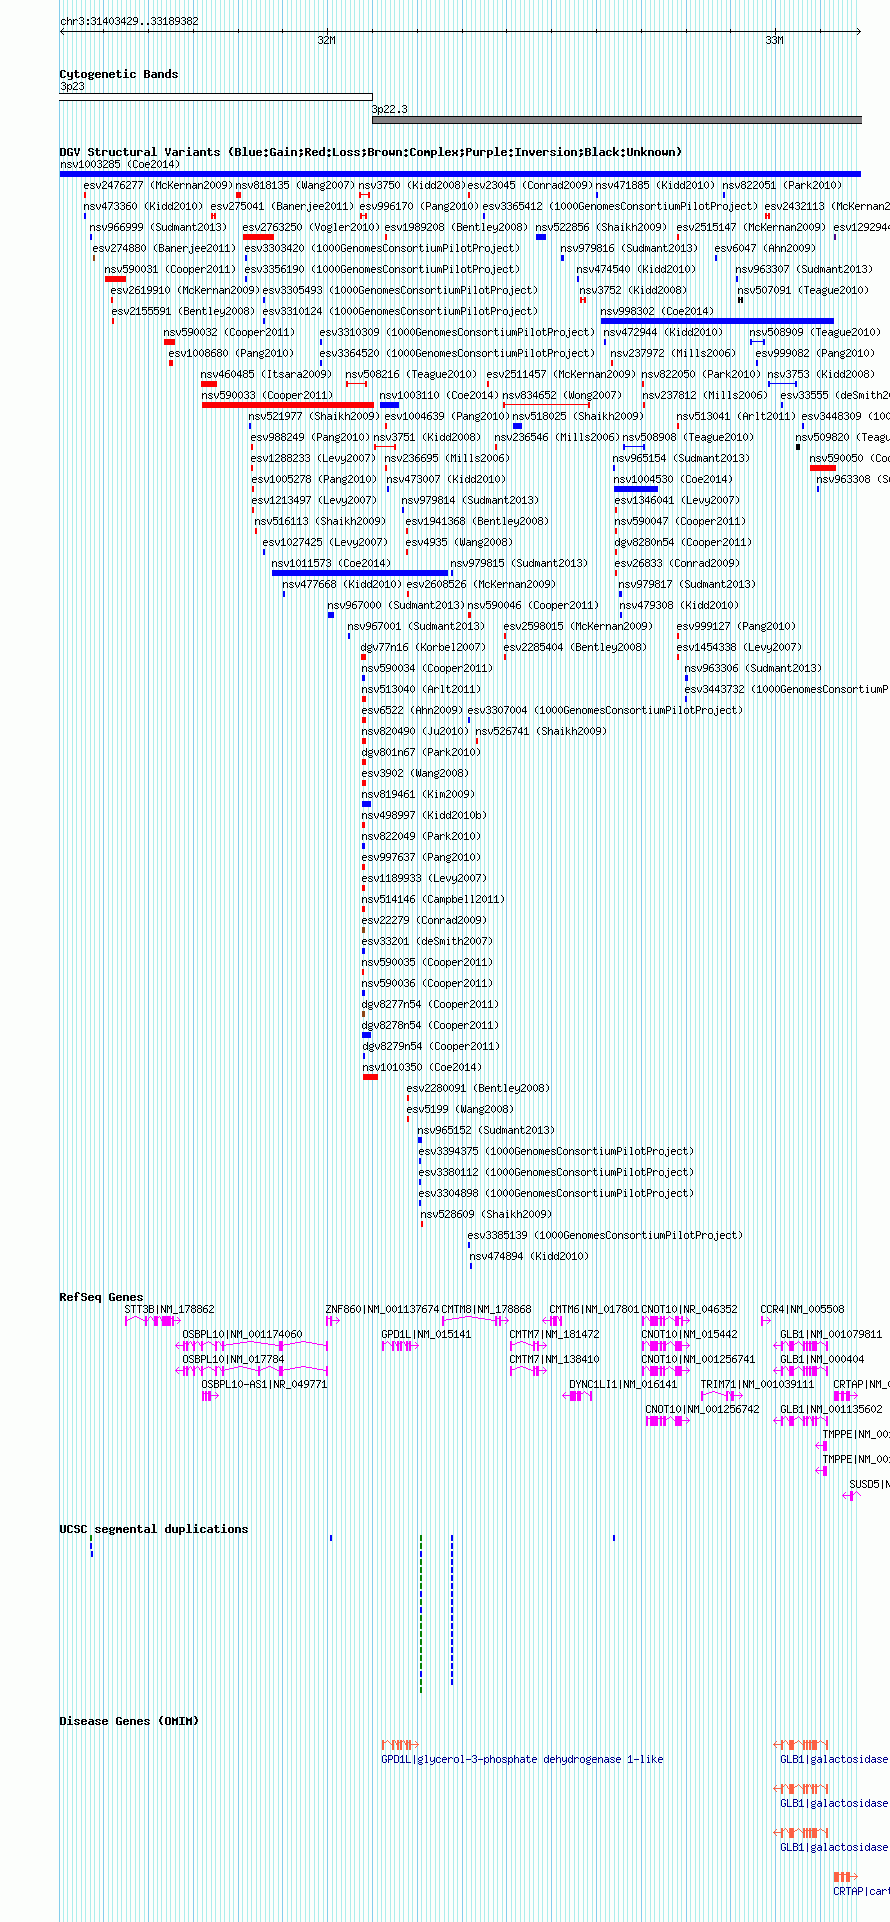Click variant esv2476277 (McKernan2009)
Viewport: 890px width, 1922px height.
coord(158,185)
